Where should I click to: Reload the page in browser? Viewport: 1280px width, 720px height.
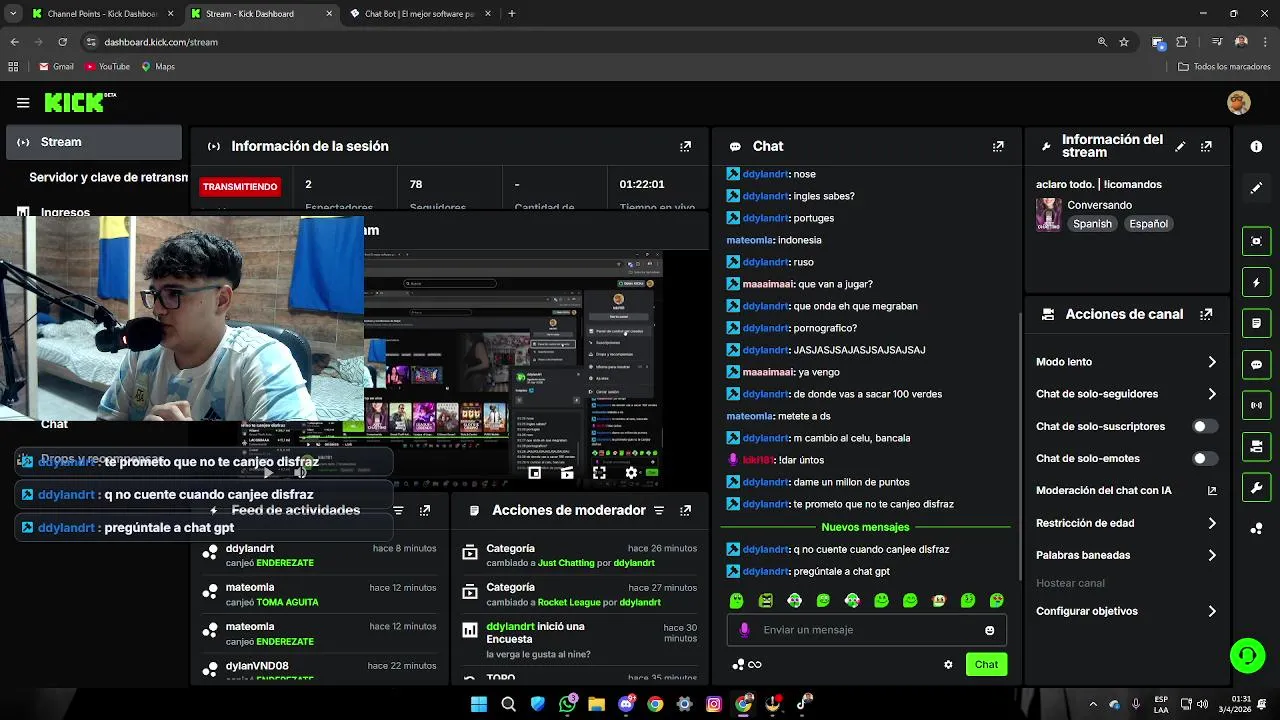pos(62,42)
